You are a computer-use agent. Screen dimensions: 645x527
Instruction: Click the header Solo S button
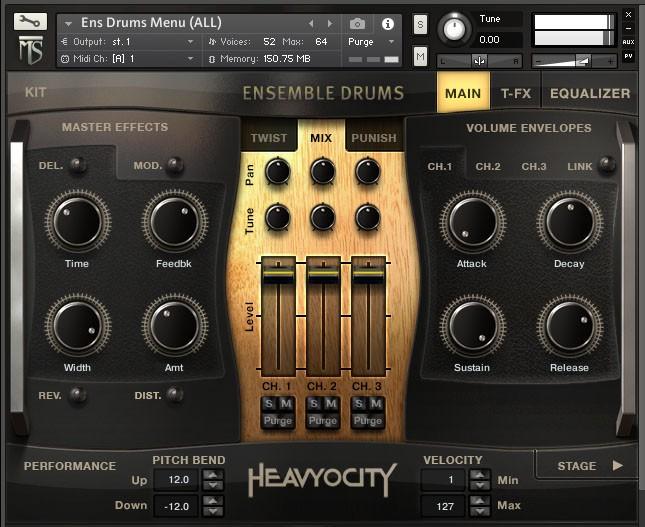[420, 24]
